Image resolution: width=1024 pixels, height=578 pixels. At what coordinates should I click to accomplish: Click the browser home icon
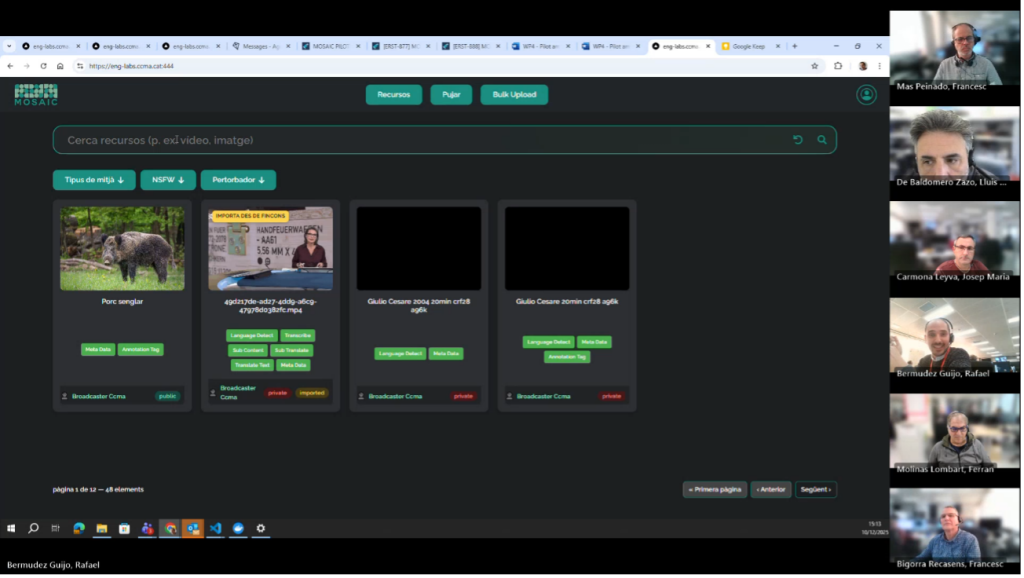[x=60, y=66]
